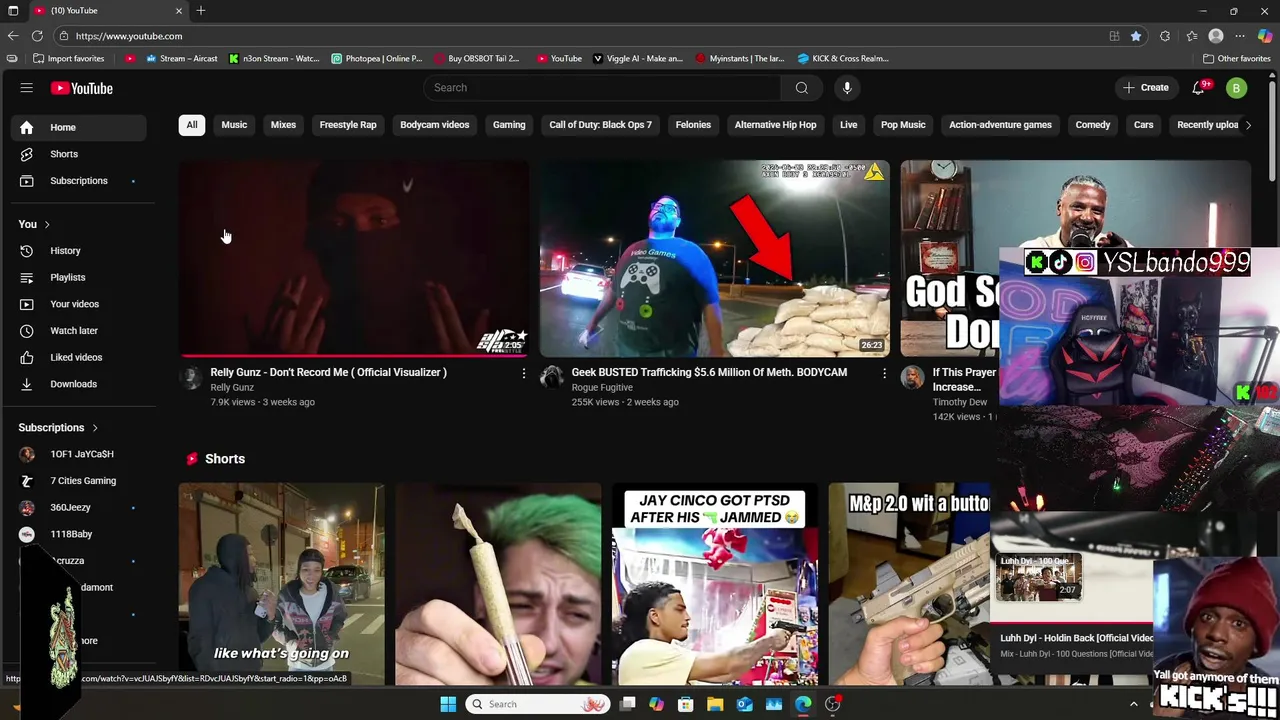Click the bookmark star in the address bar
1280x720 pixels.
1136,36
